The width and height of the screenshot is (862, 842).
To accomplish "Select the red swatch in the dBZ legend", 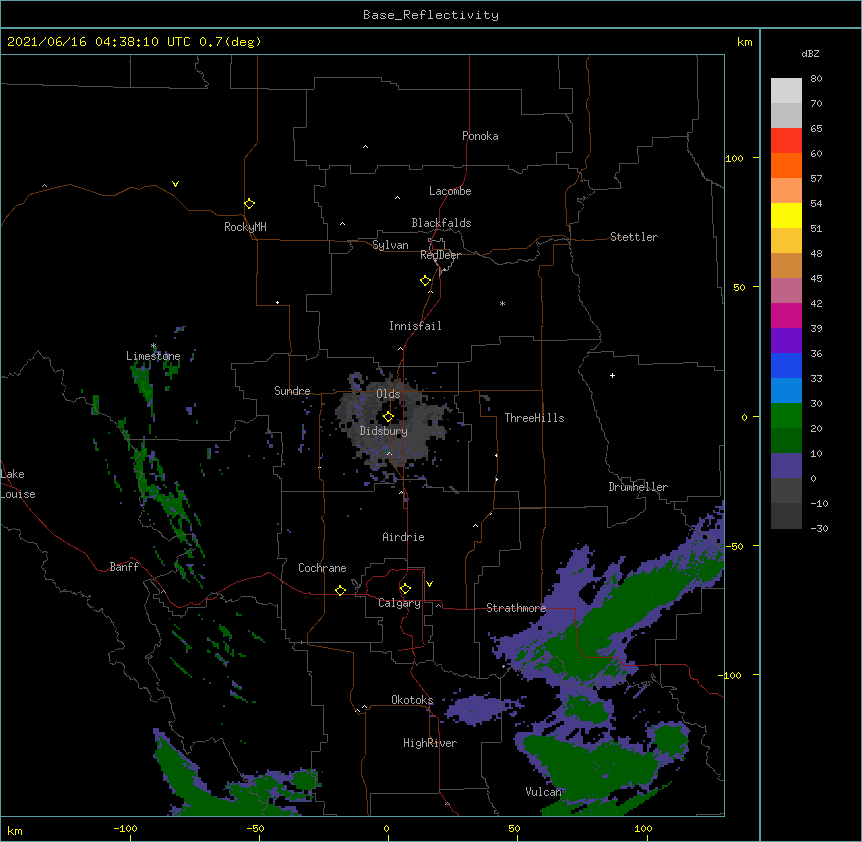I will (x=786, y=140).
